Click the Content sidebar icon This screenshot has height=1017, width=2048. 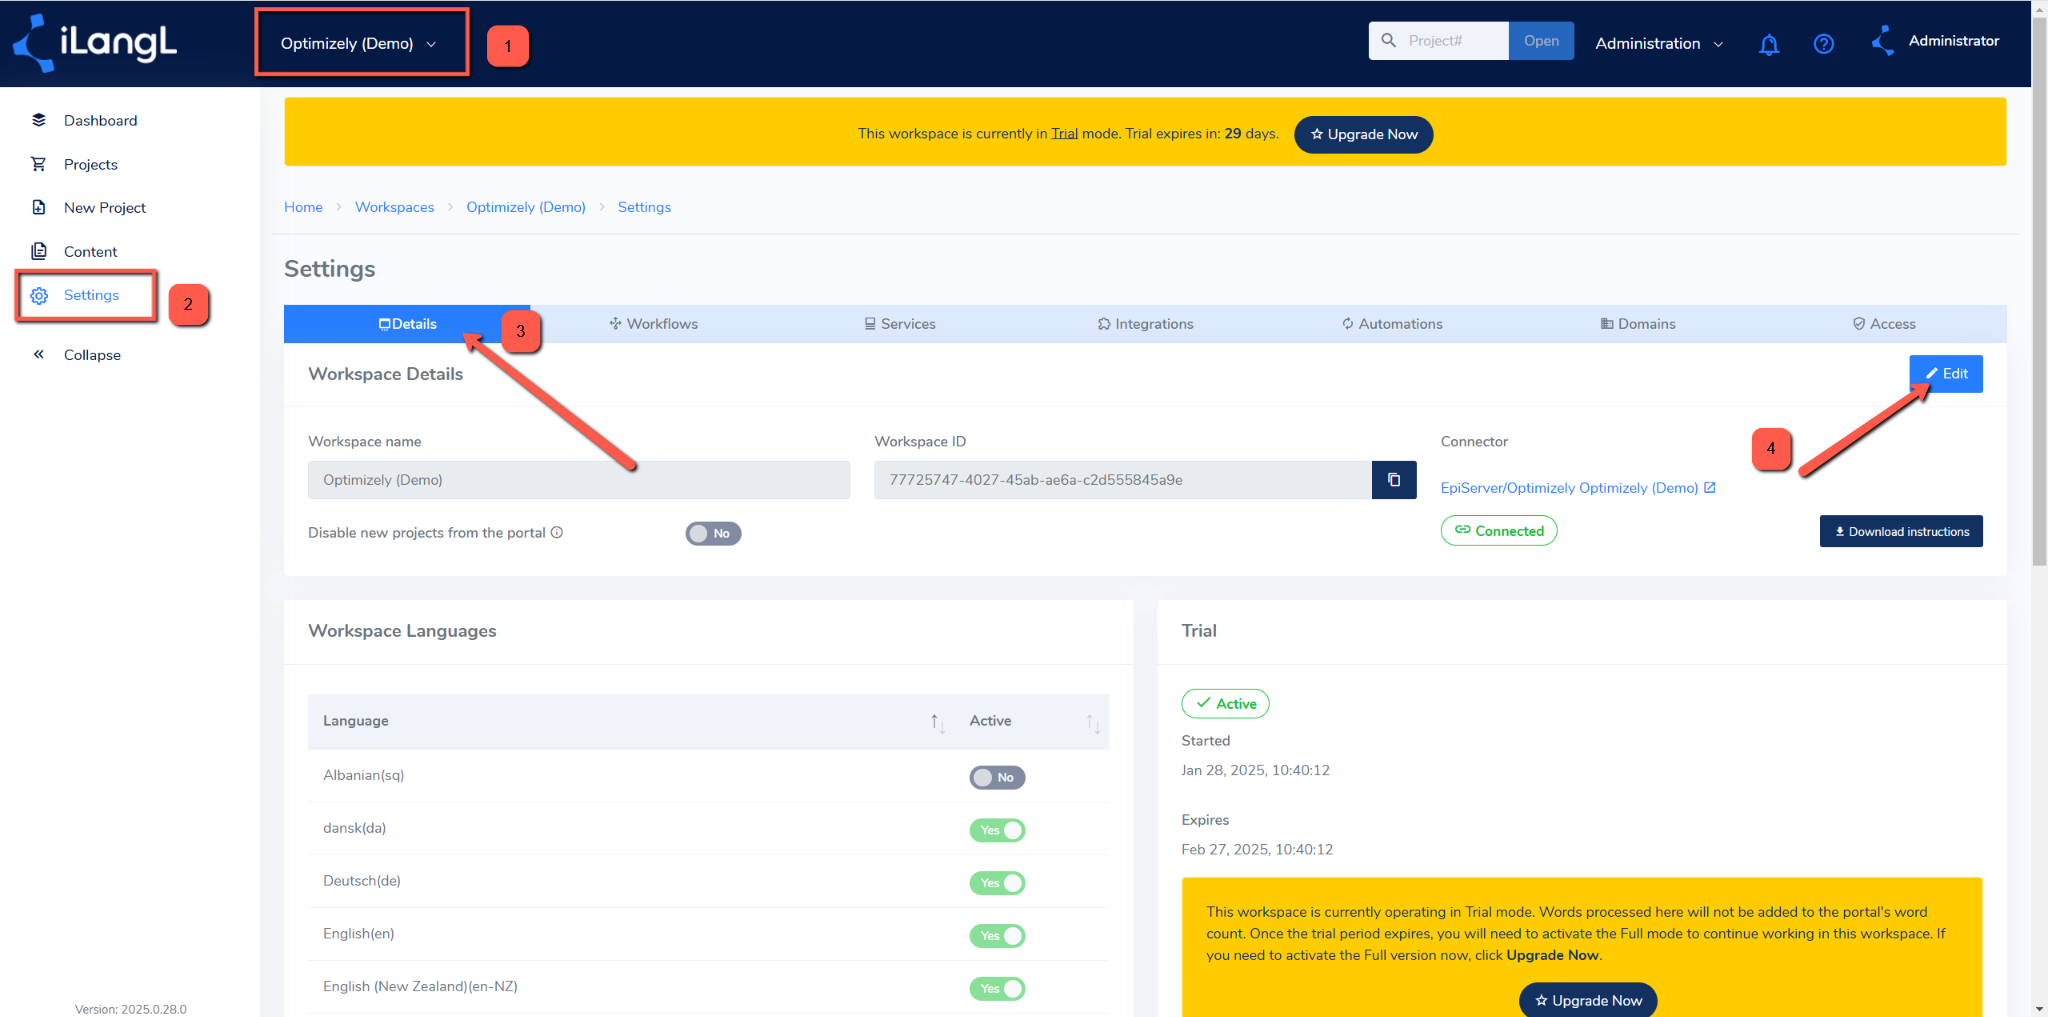click(x=39, y=251)
